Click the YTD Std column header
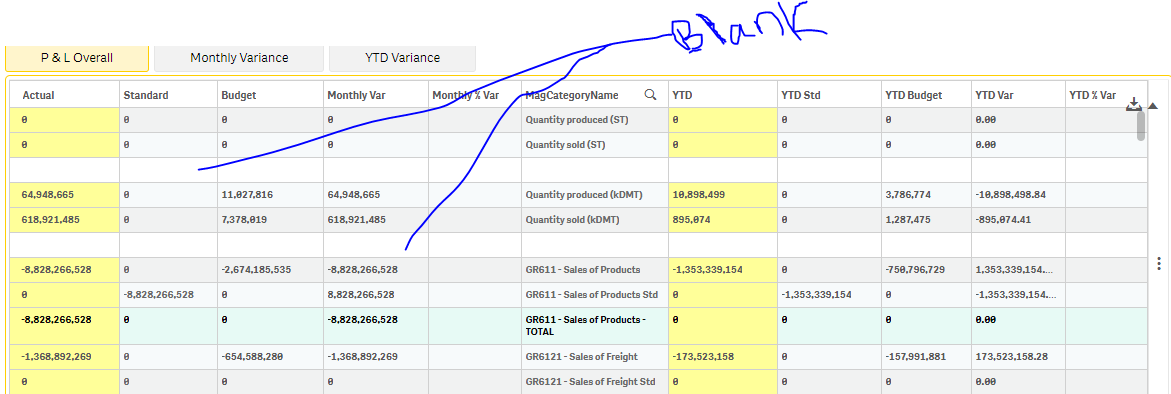 coord(801,95)
